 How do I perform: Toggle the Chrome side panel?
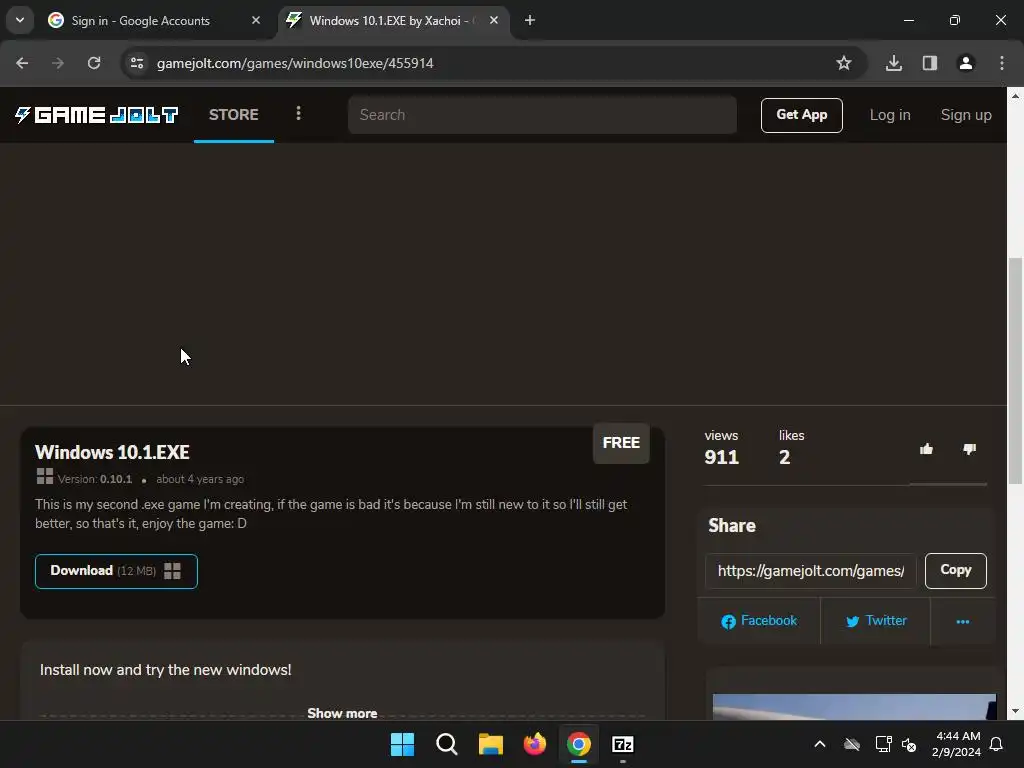[x=930, y=63]
